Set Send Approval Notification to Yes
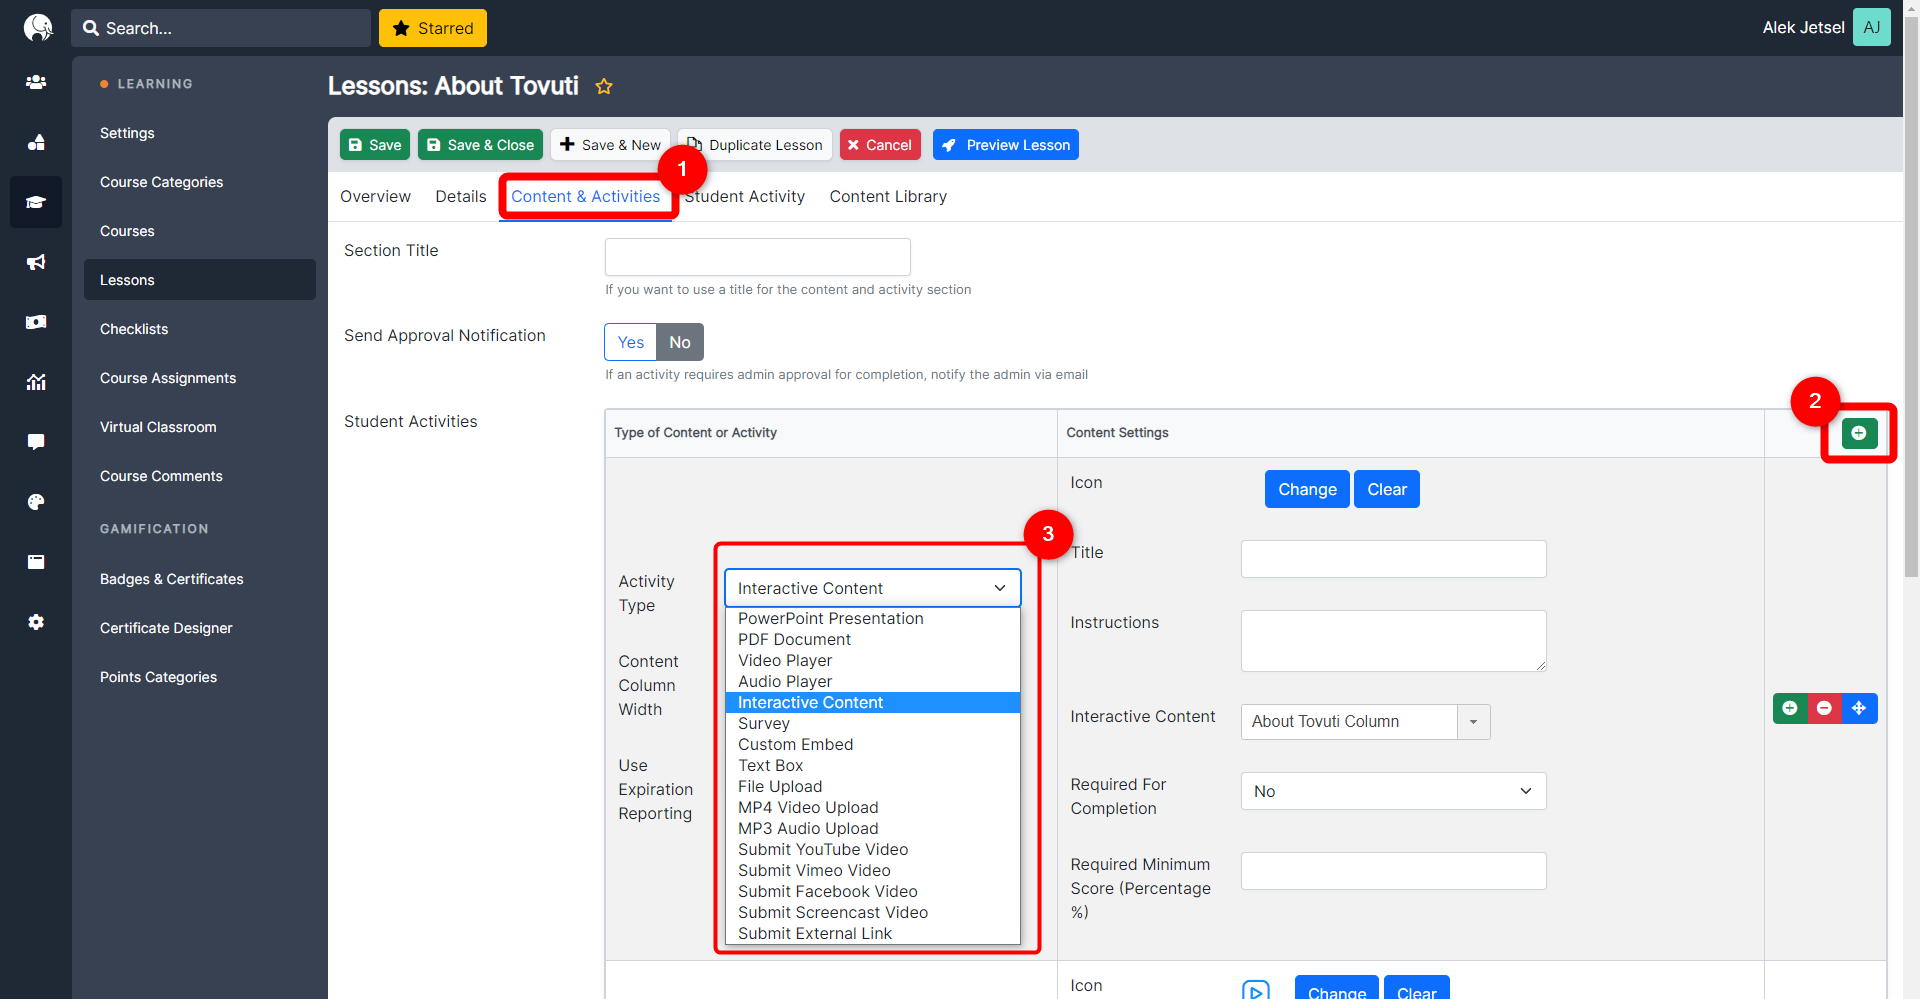Screen dimensions: 1920x999 click(630, 342)
